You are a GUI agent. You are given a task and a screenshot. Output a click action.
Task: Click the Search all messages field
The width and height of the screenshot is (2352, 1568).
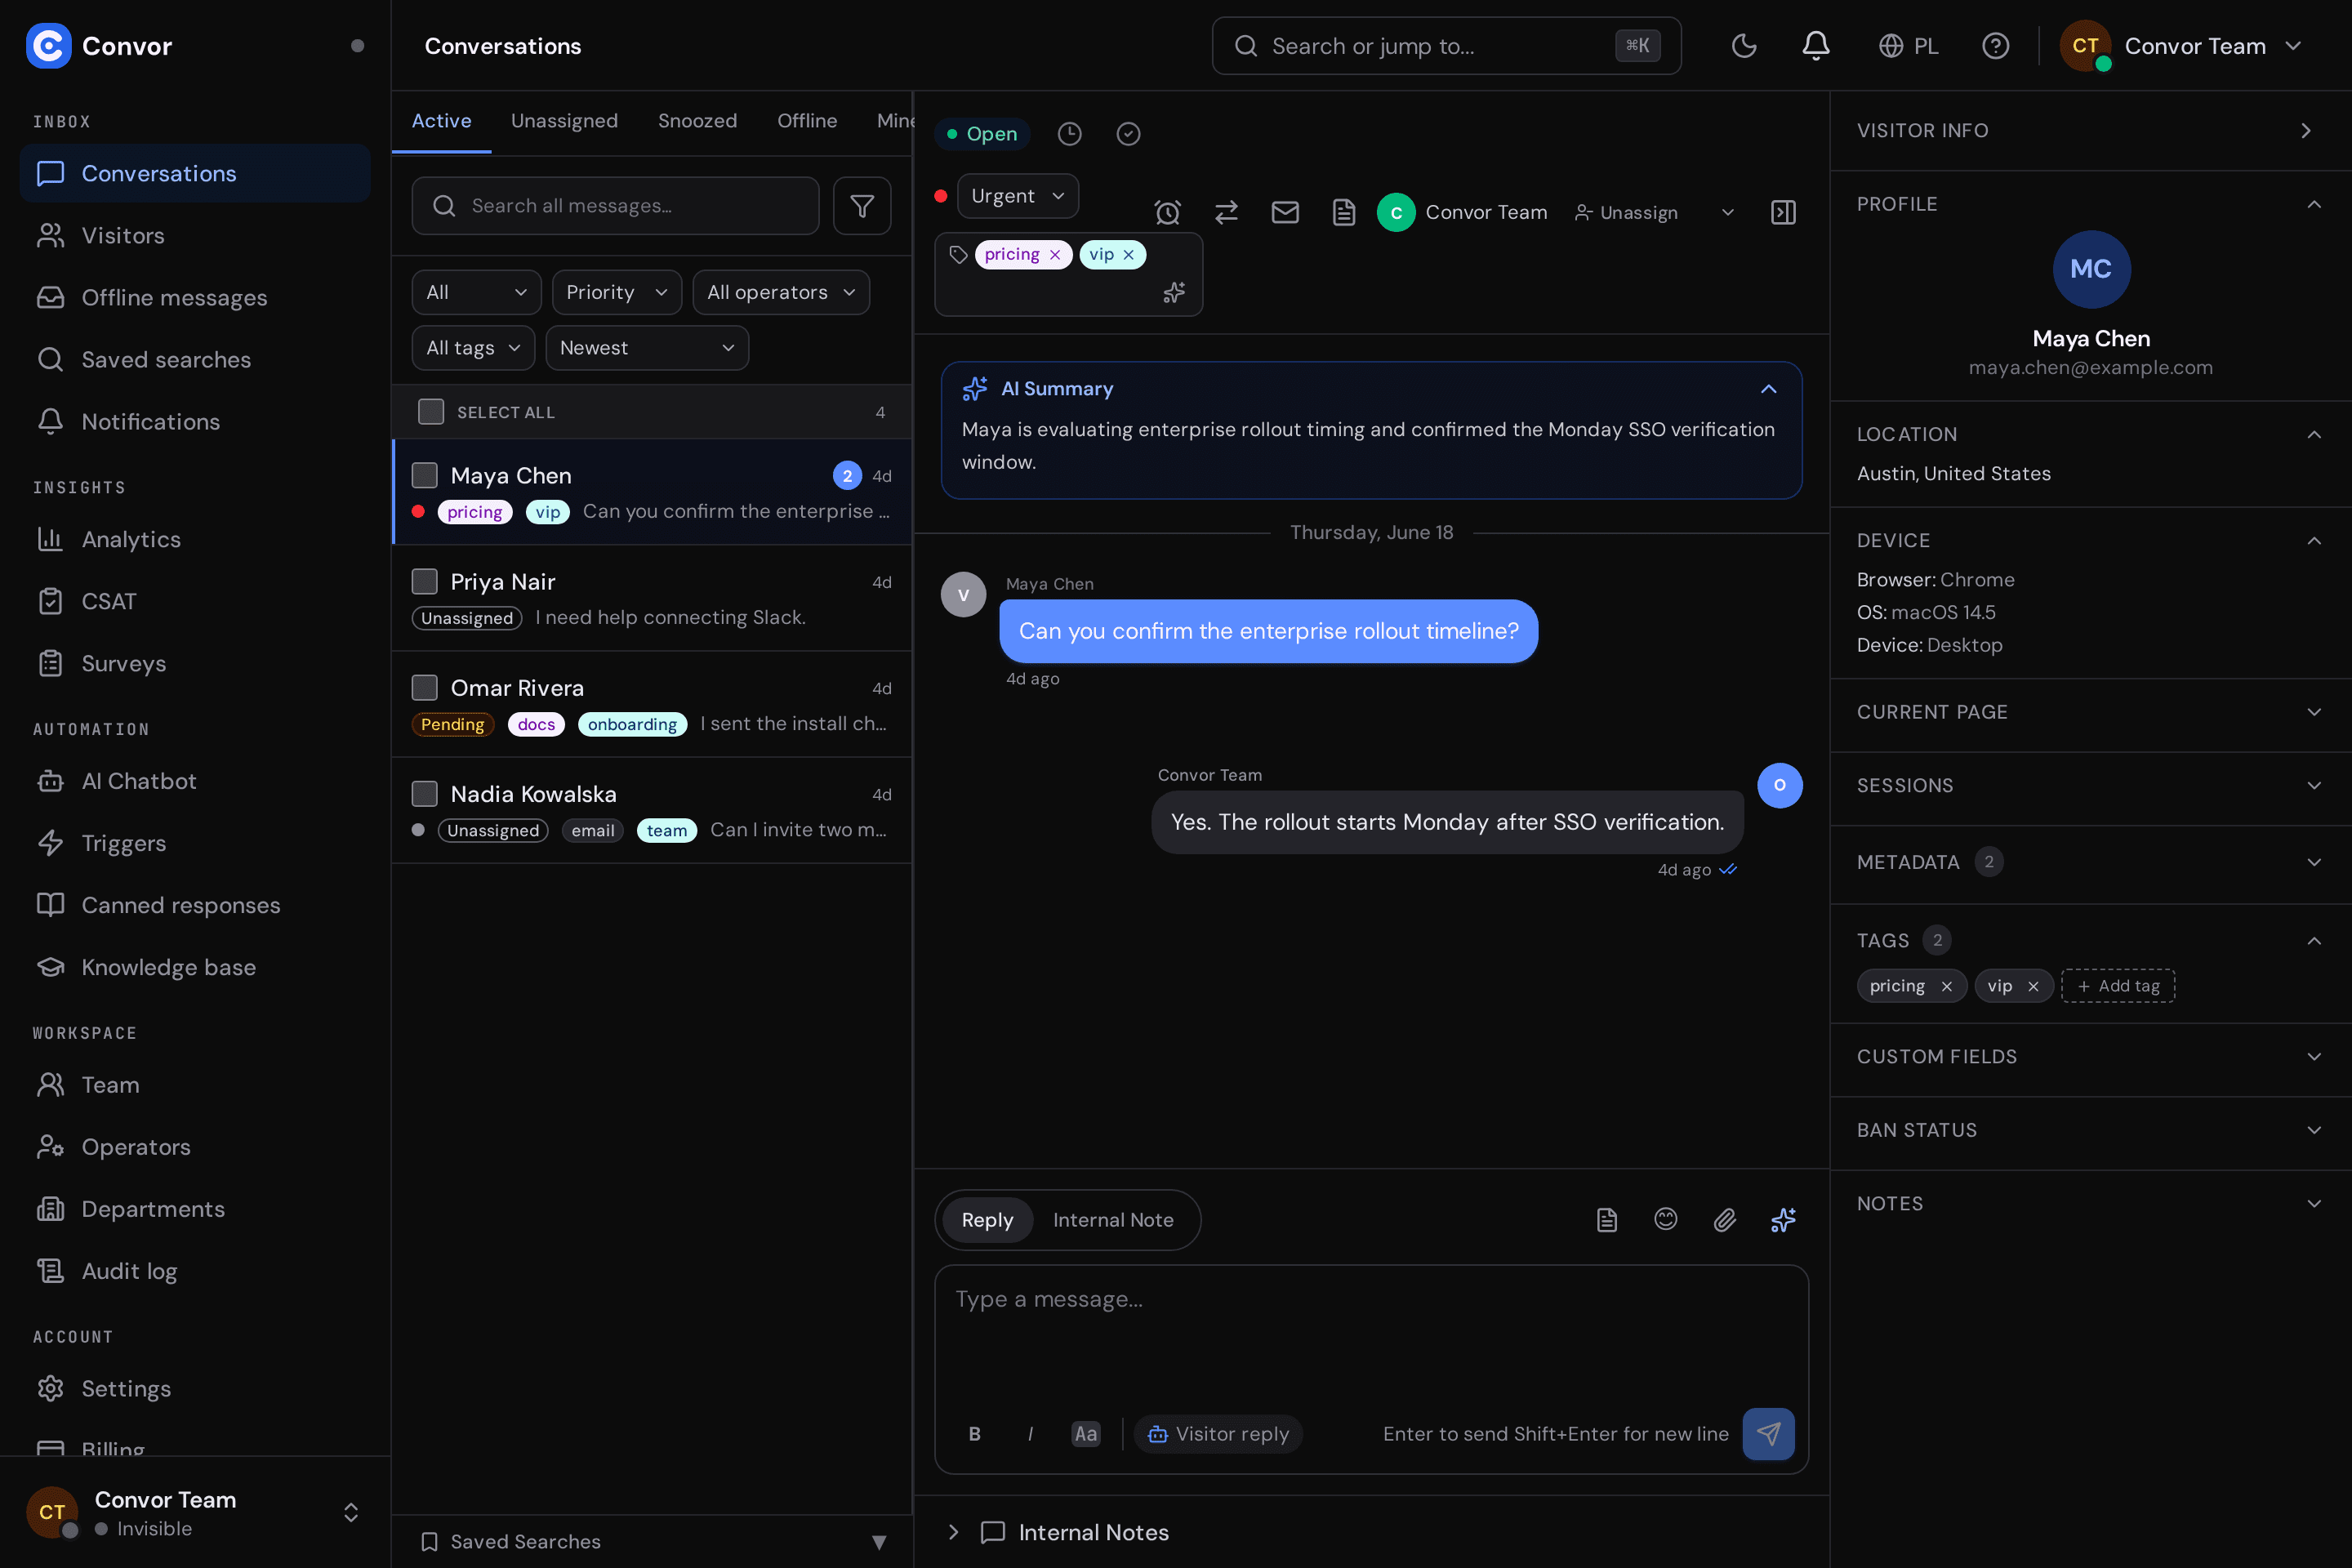615,206
